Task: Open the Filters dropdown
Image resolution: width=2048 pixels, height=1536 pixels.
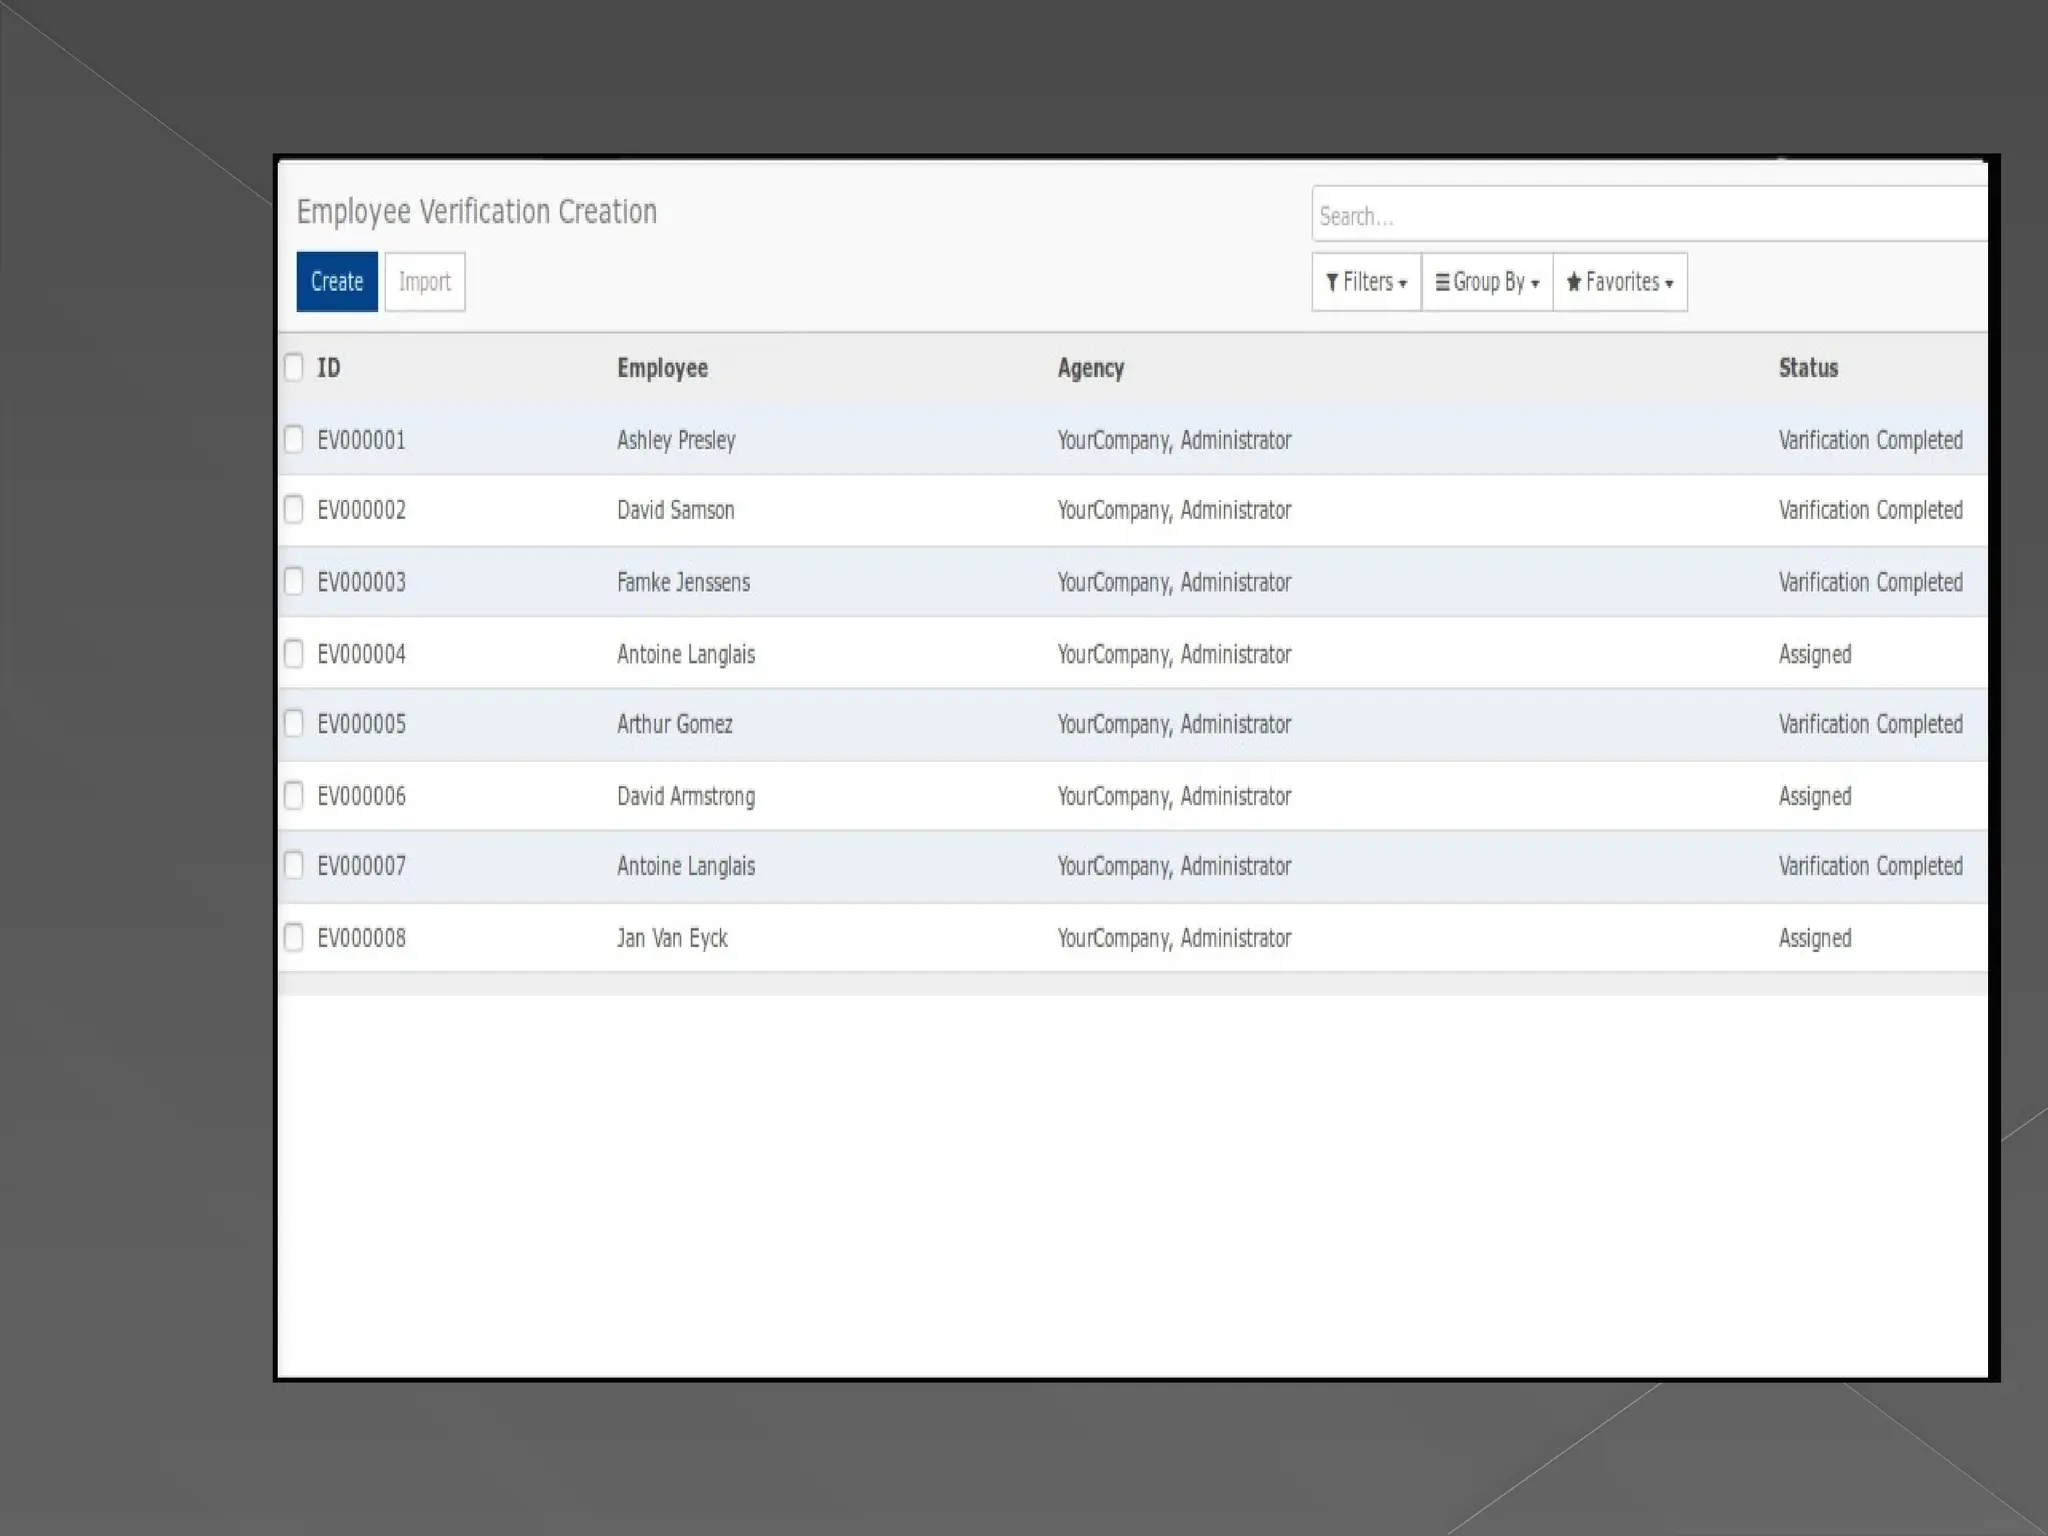Action: click(1366, 282)
